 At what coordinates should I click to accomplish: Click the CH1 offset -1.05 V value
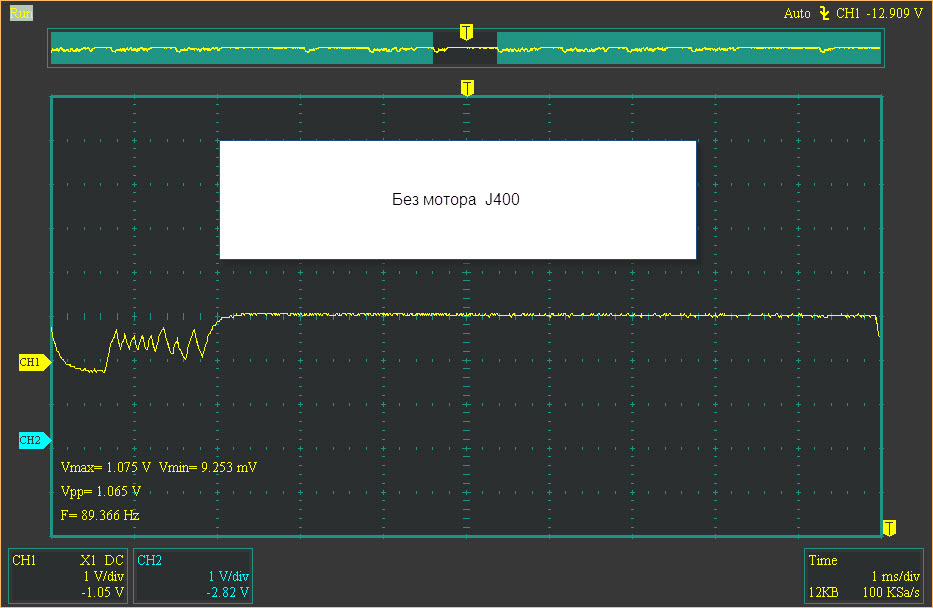pos(102,593)
